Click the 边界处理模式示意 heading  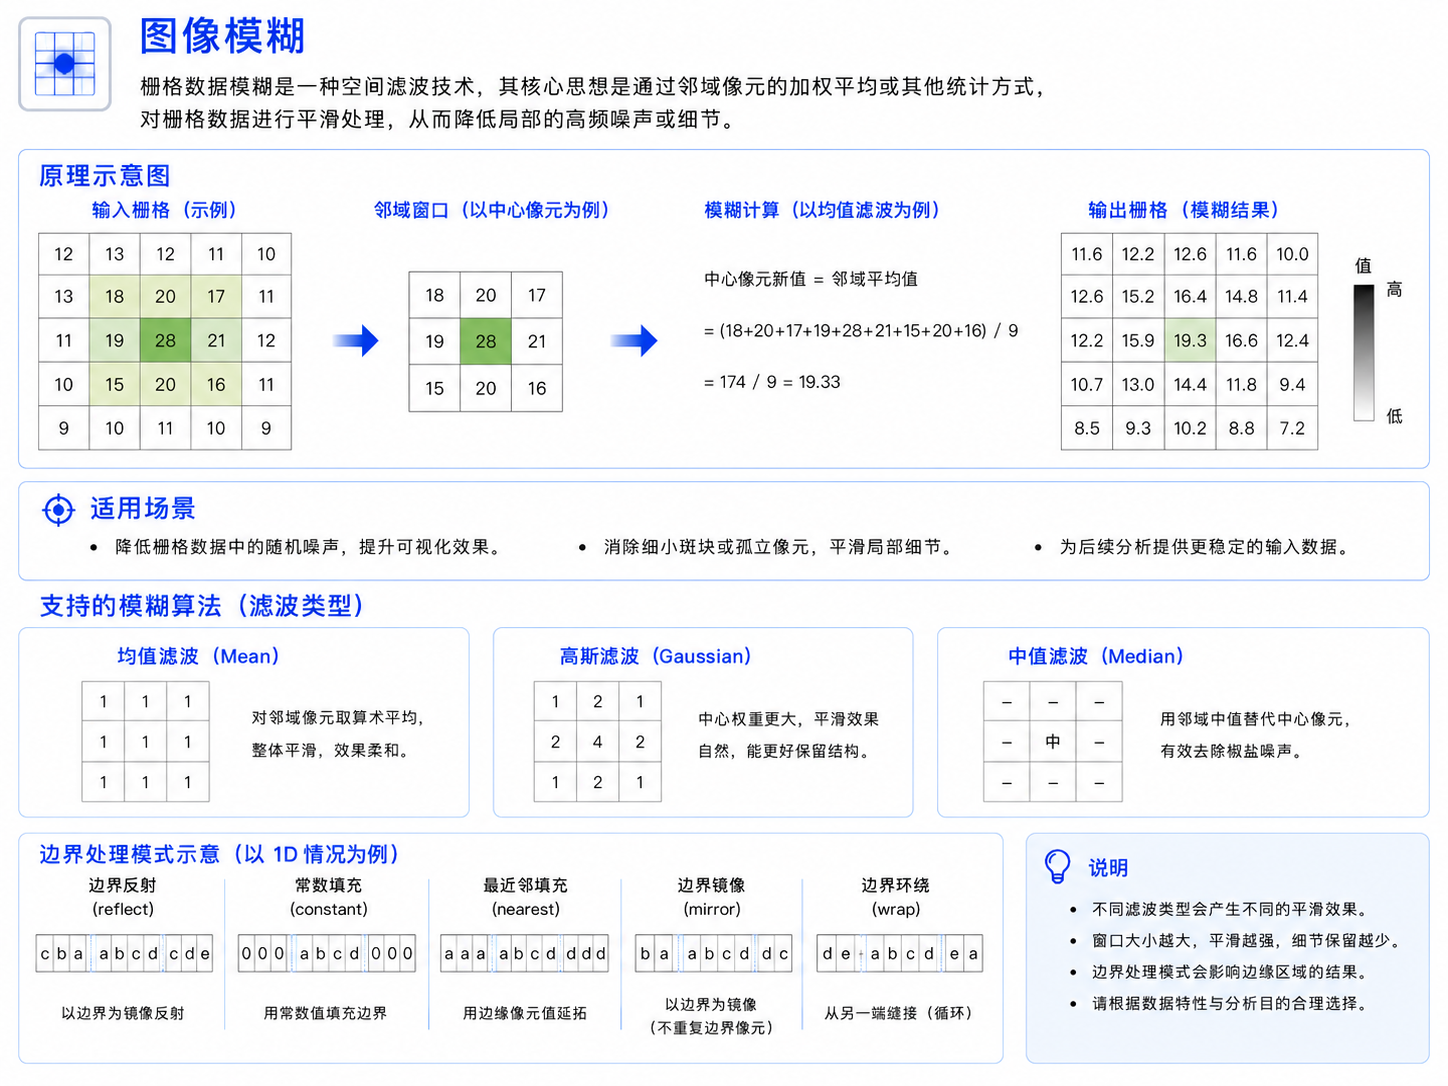[220, 854]
